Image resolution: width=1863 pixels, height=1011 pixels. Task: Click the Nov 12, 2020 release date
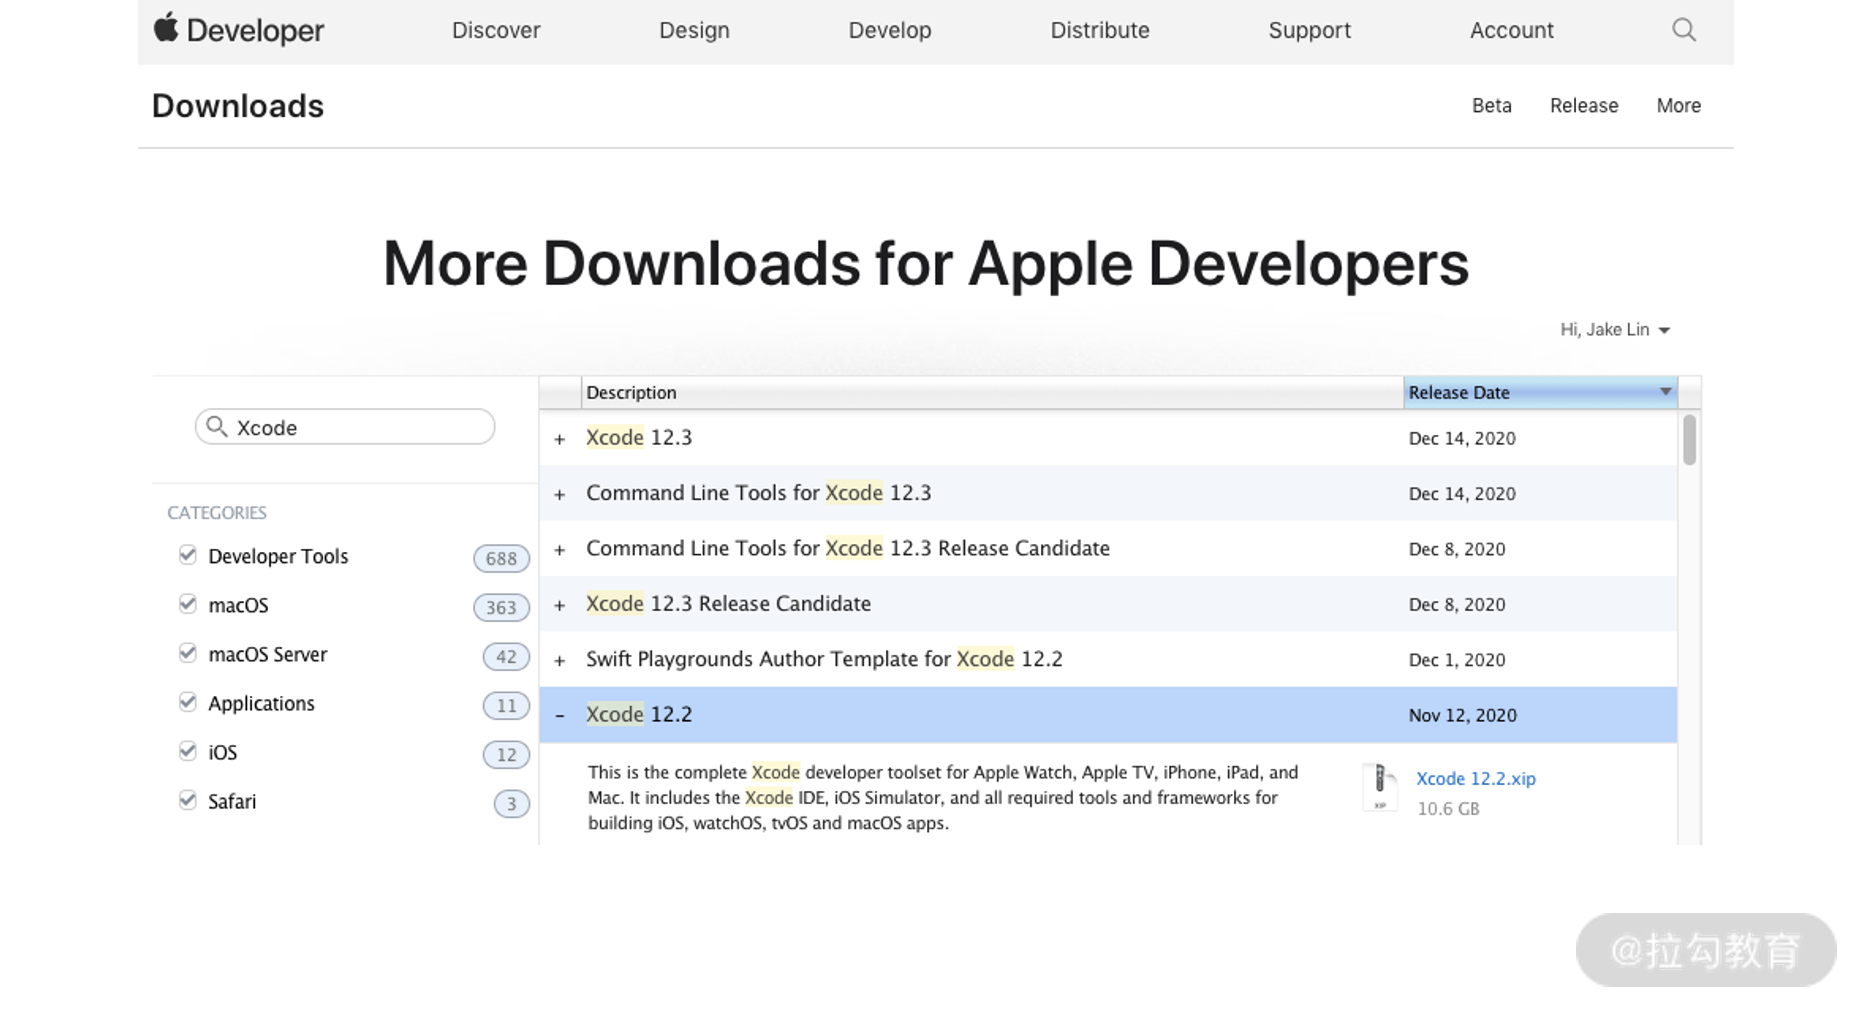point(1462,715)
